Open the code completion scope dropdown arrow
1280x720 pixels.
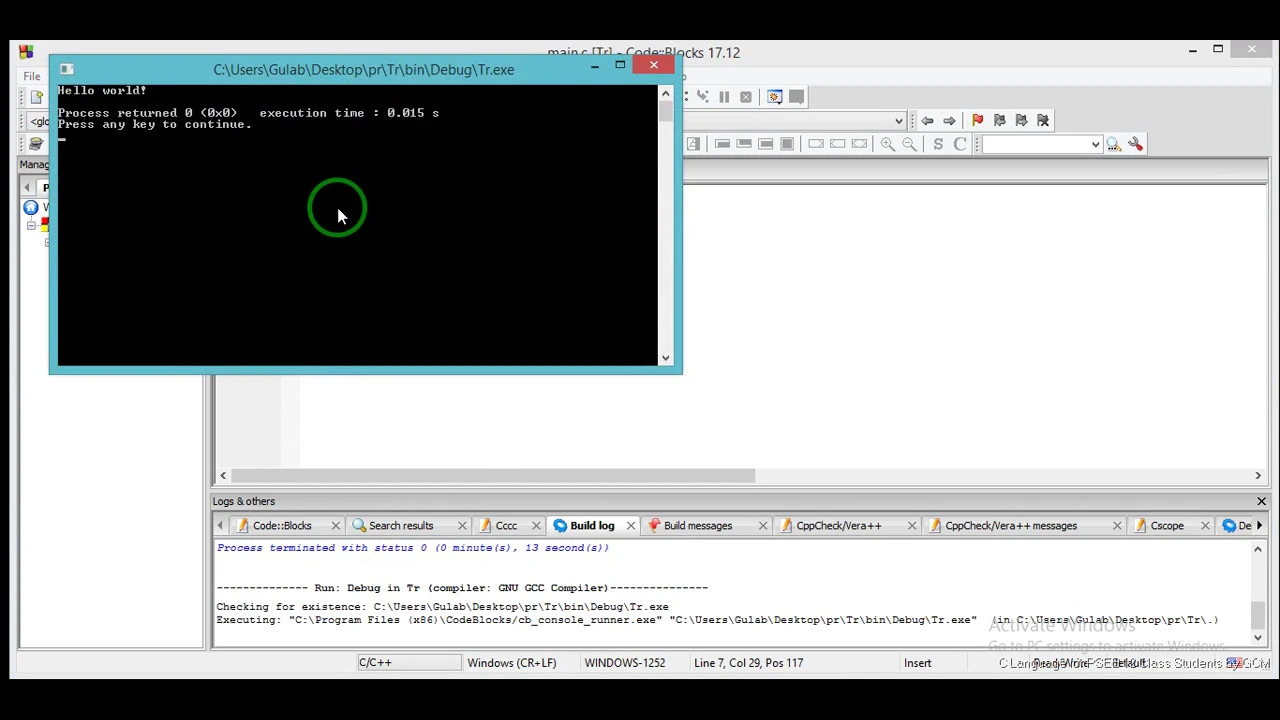898,121
